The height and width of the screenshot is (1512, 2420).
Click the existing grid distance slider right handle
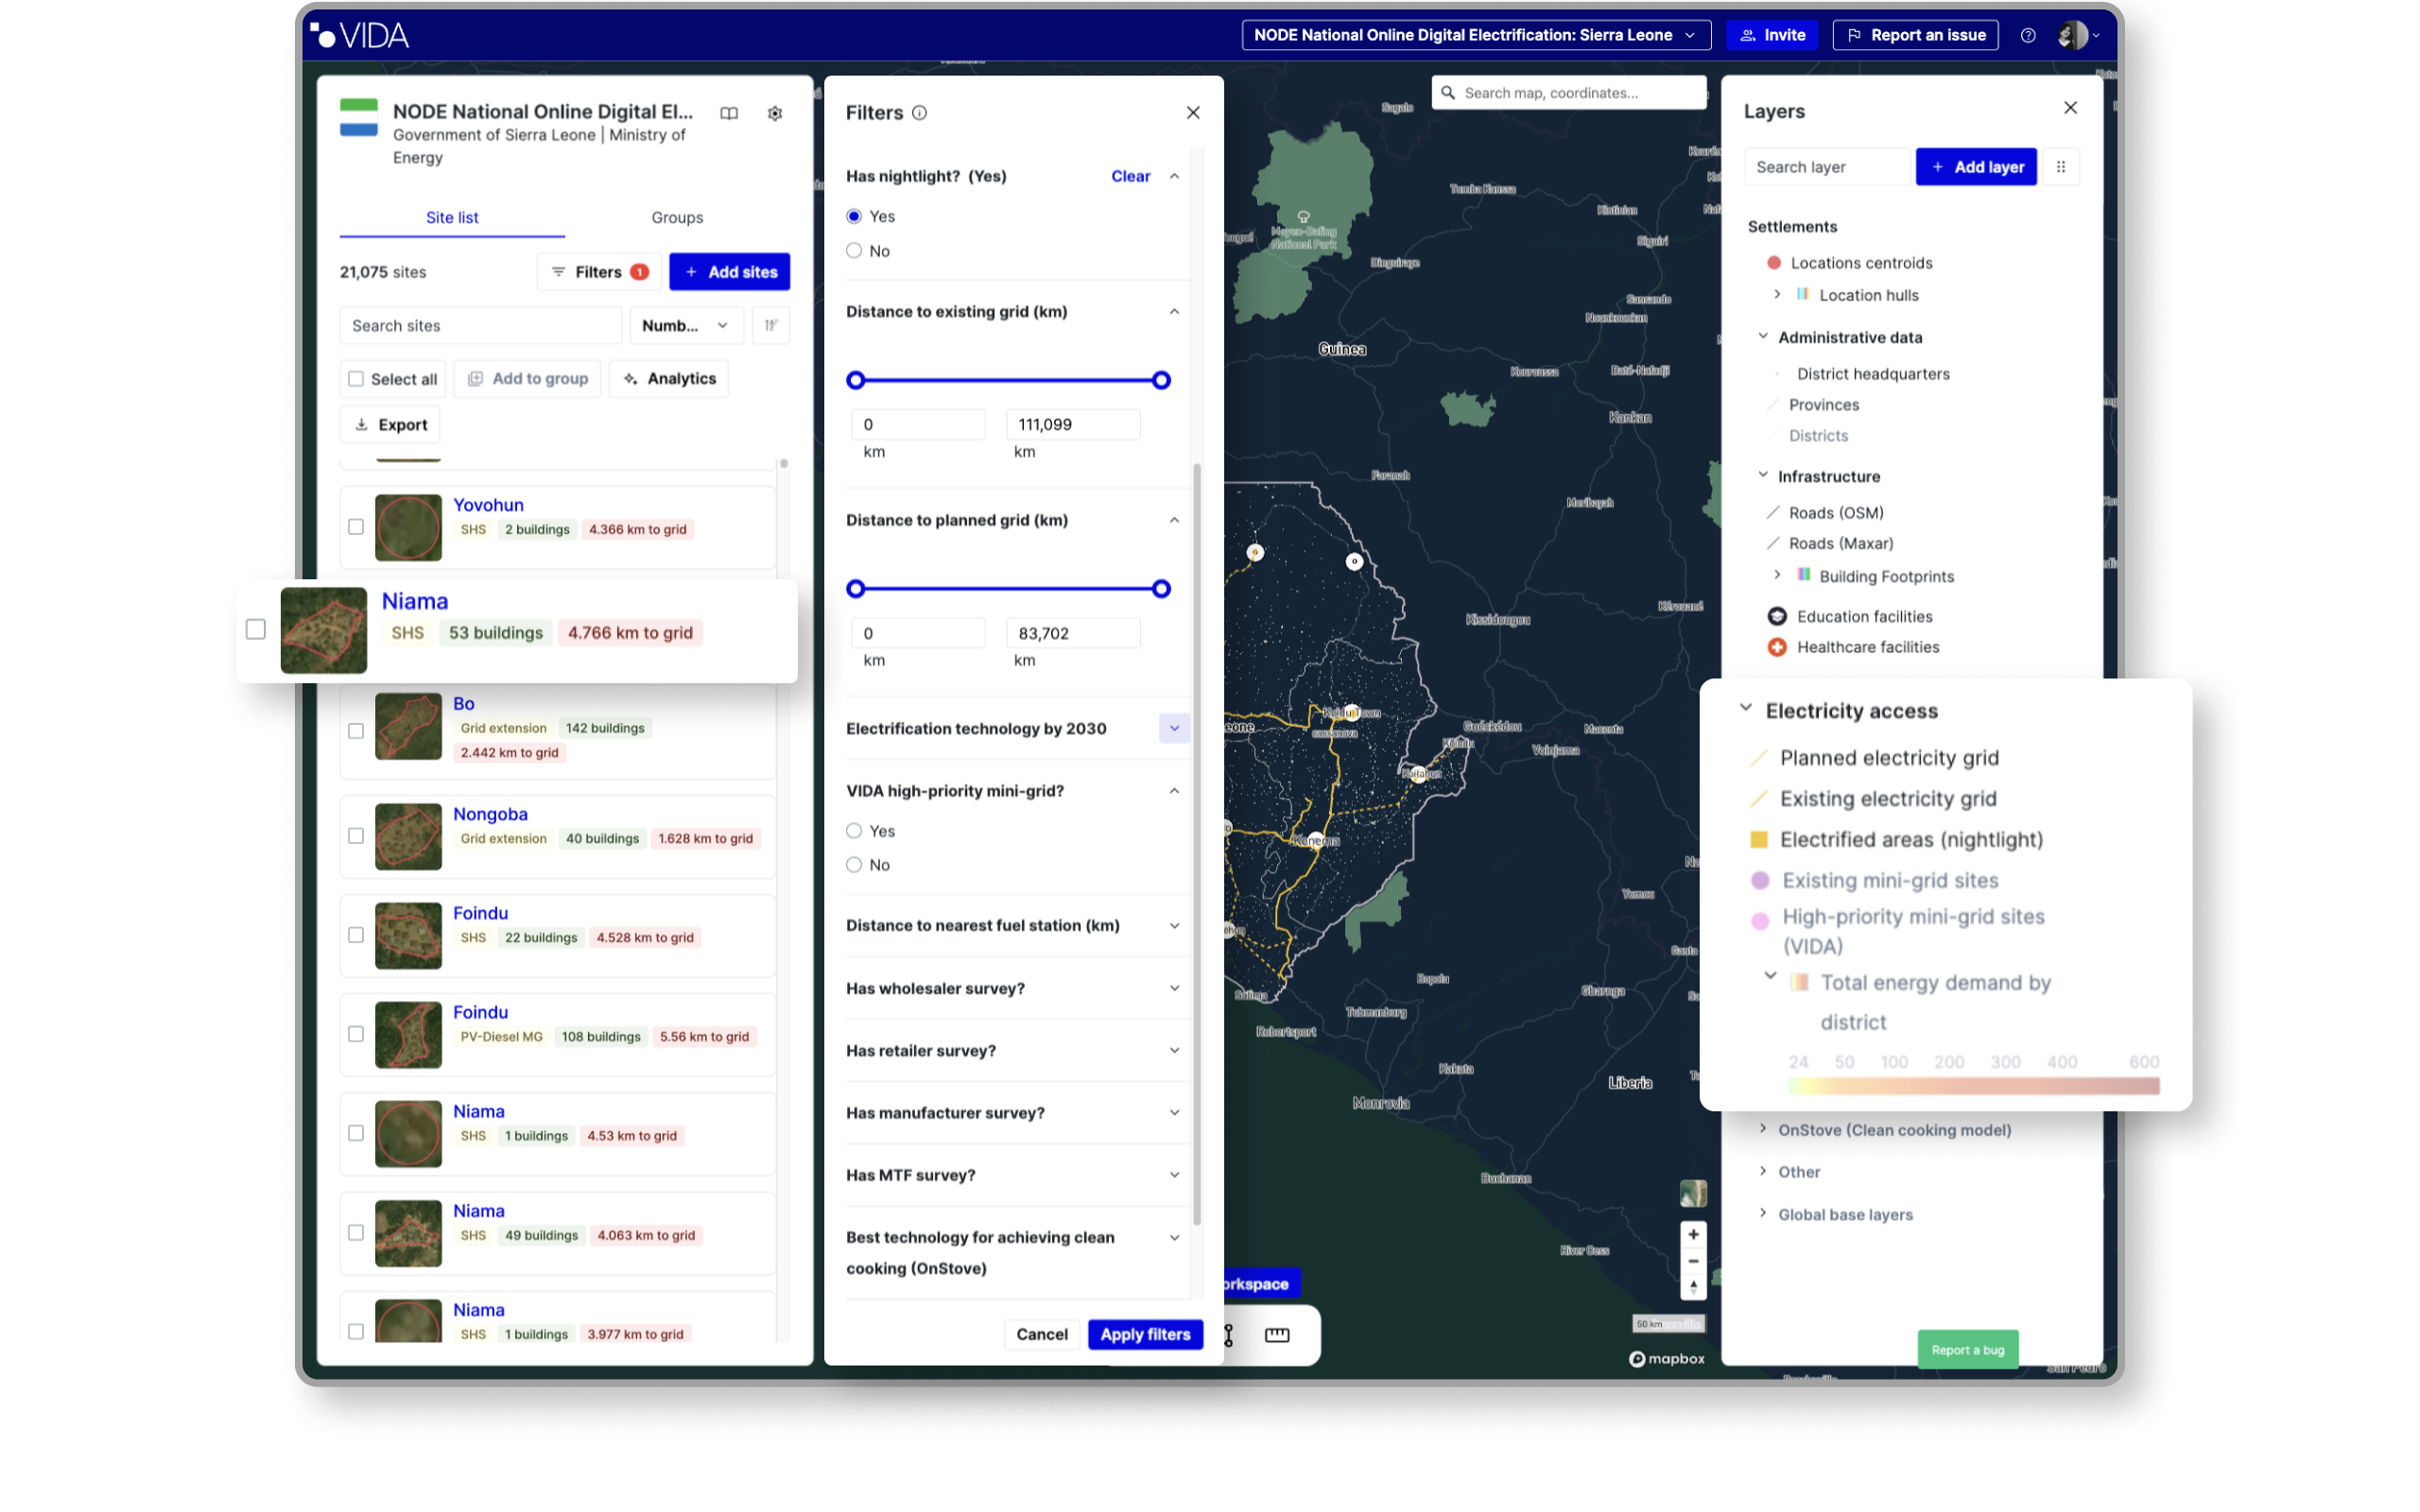pos(1161,380)
